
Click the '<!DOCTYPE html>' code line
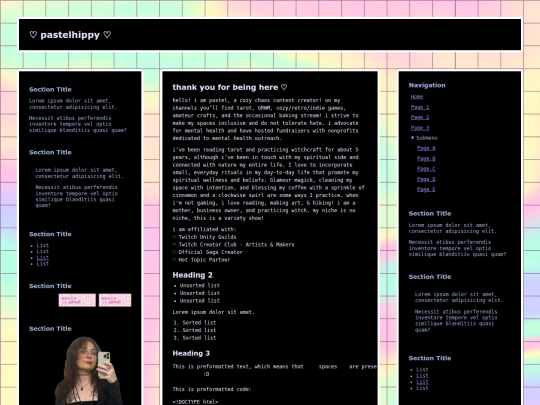[195, 402]
